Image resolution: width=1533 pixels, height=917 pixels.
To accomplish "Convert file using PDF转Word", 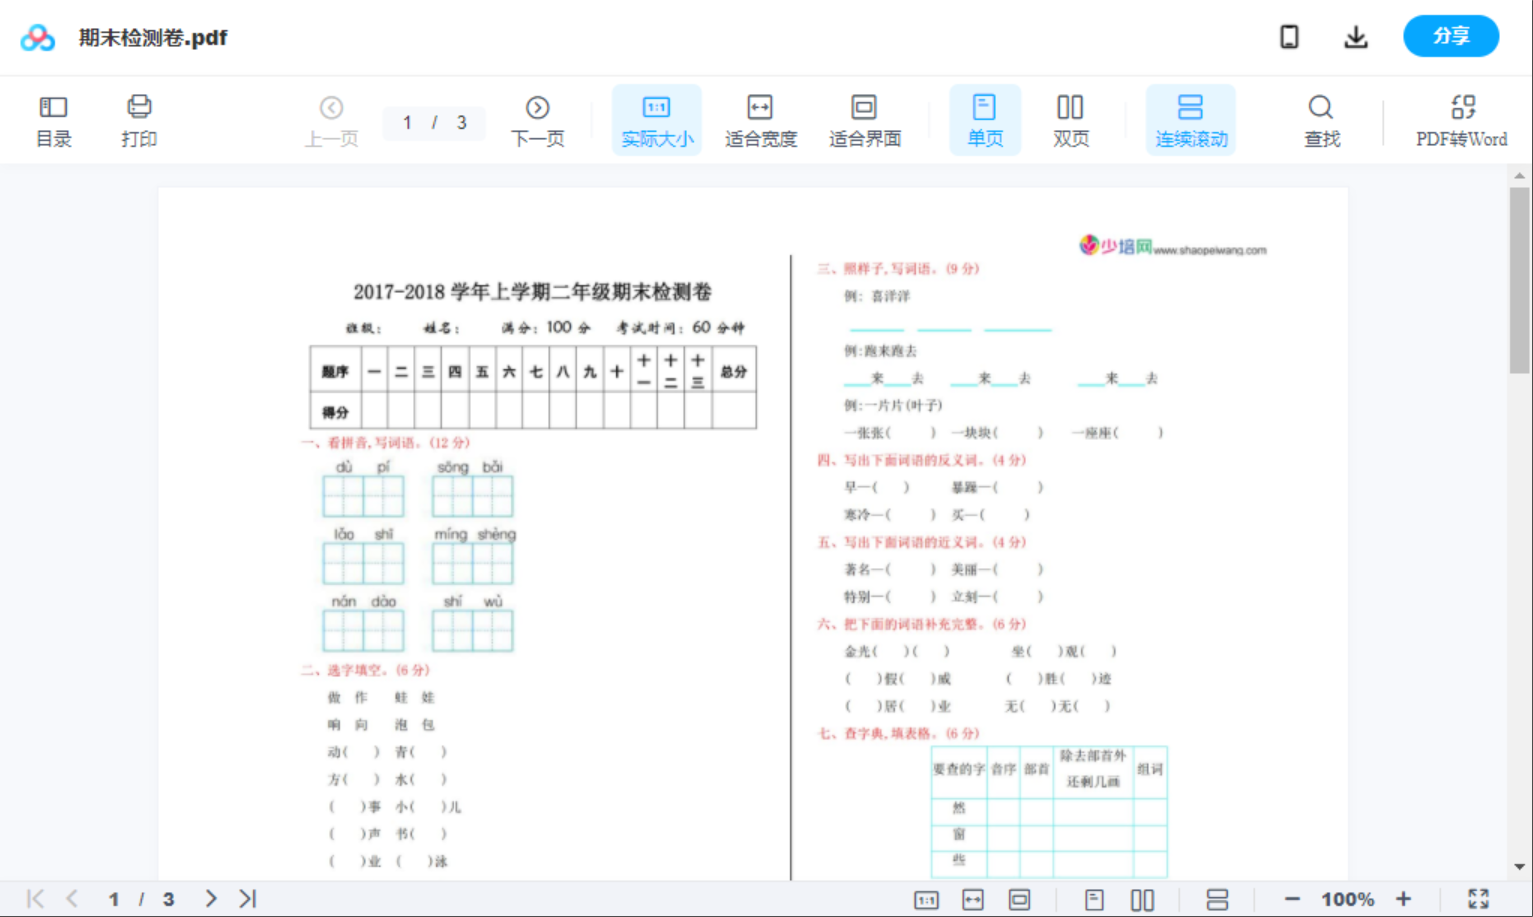I will 1461,121.
